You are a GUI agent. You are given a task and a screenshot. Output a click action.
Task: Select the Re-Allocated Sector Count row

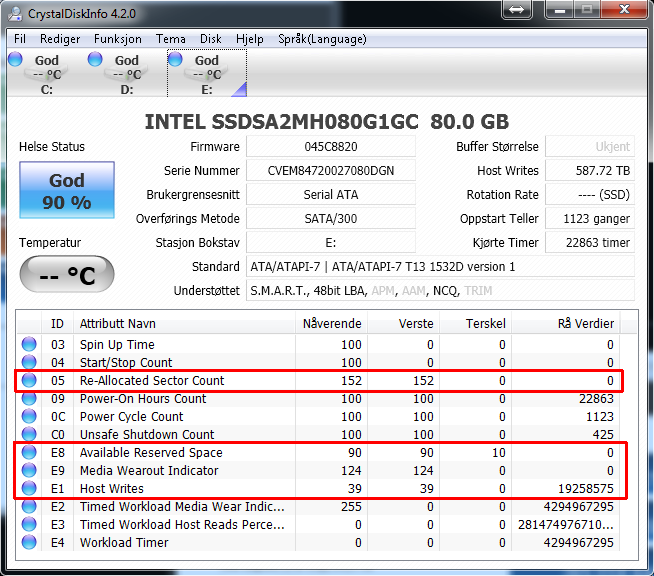[319, 380]
